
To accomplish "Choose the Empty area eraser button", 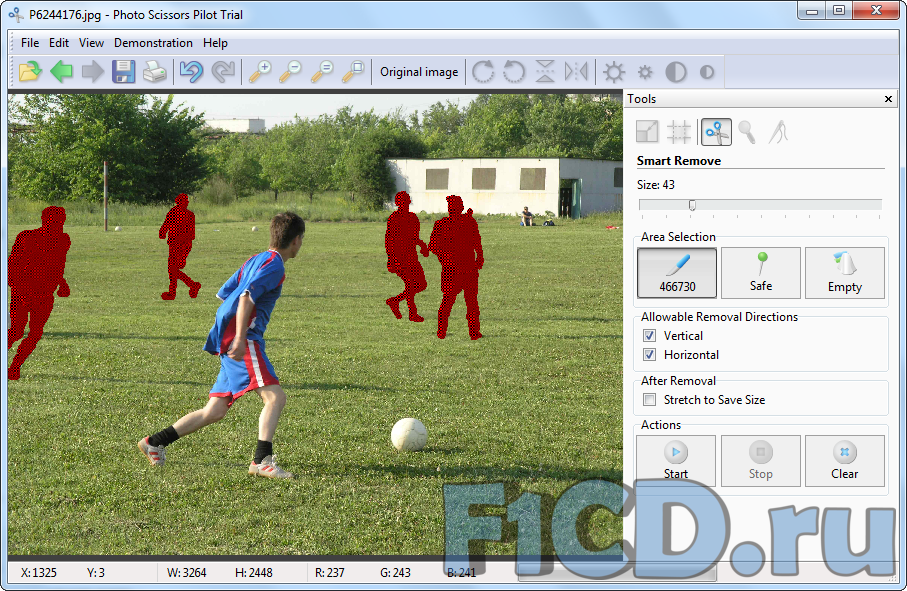I will pos(845,273).
